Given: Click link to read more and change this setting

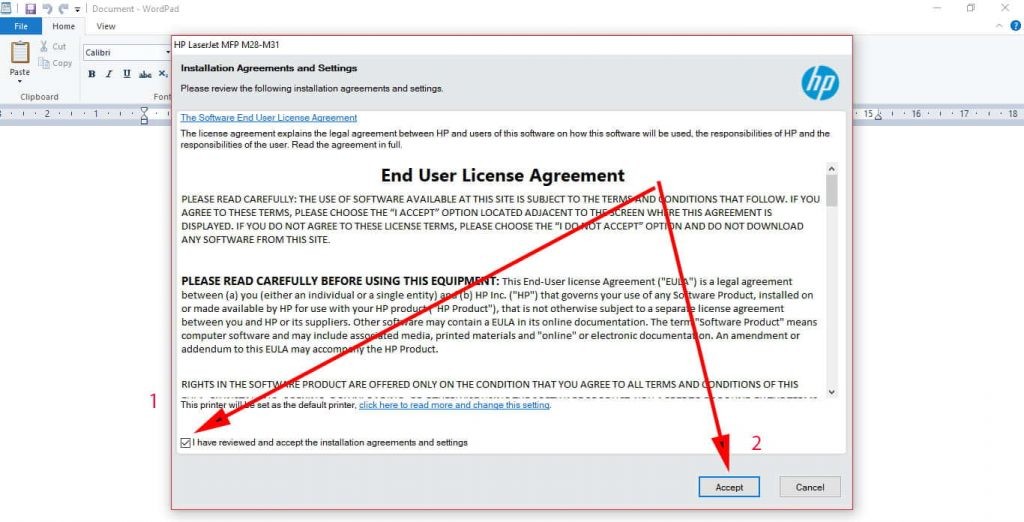Looking at the screenshot, I should (x=455, y=405).
